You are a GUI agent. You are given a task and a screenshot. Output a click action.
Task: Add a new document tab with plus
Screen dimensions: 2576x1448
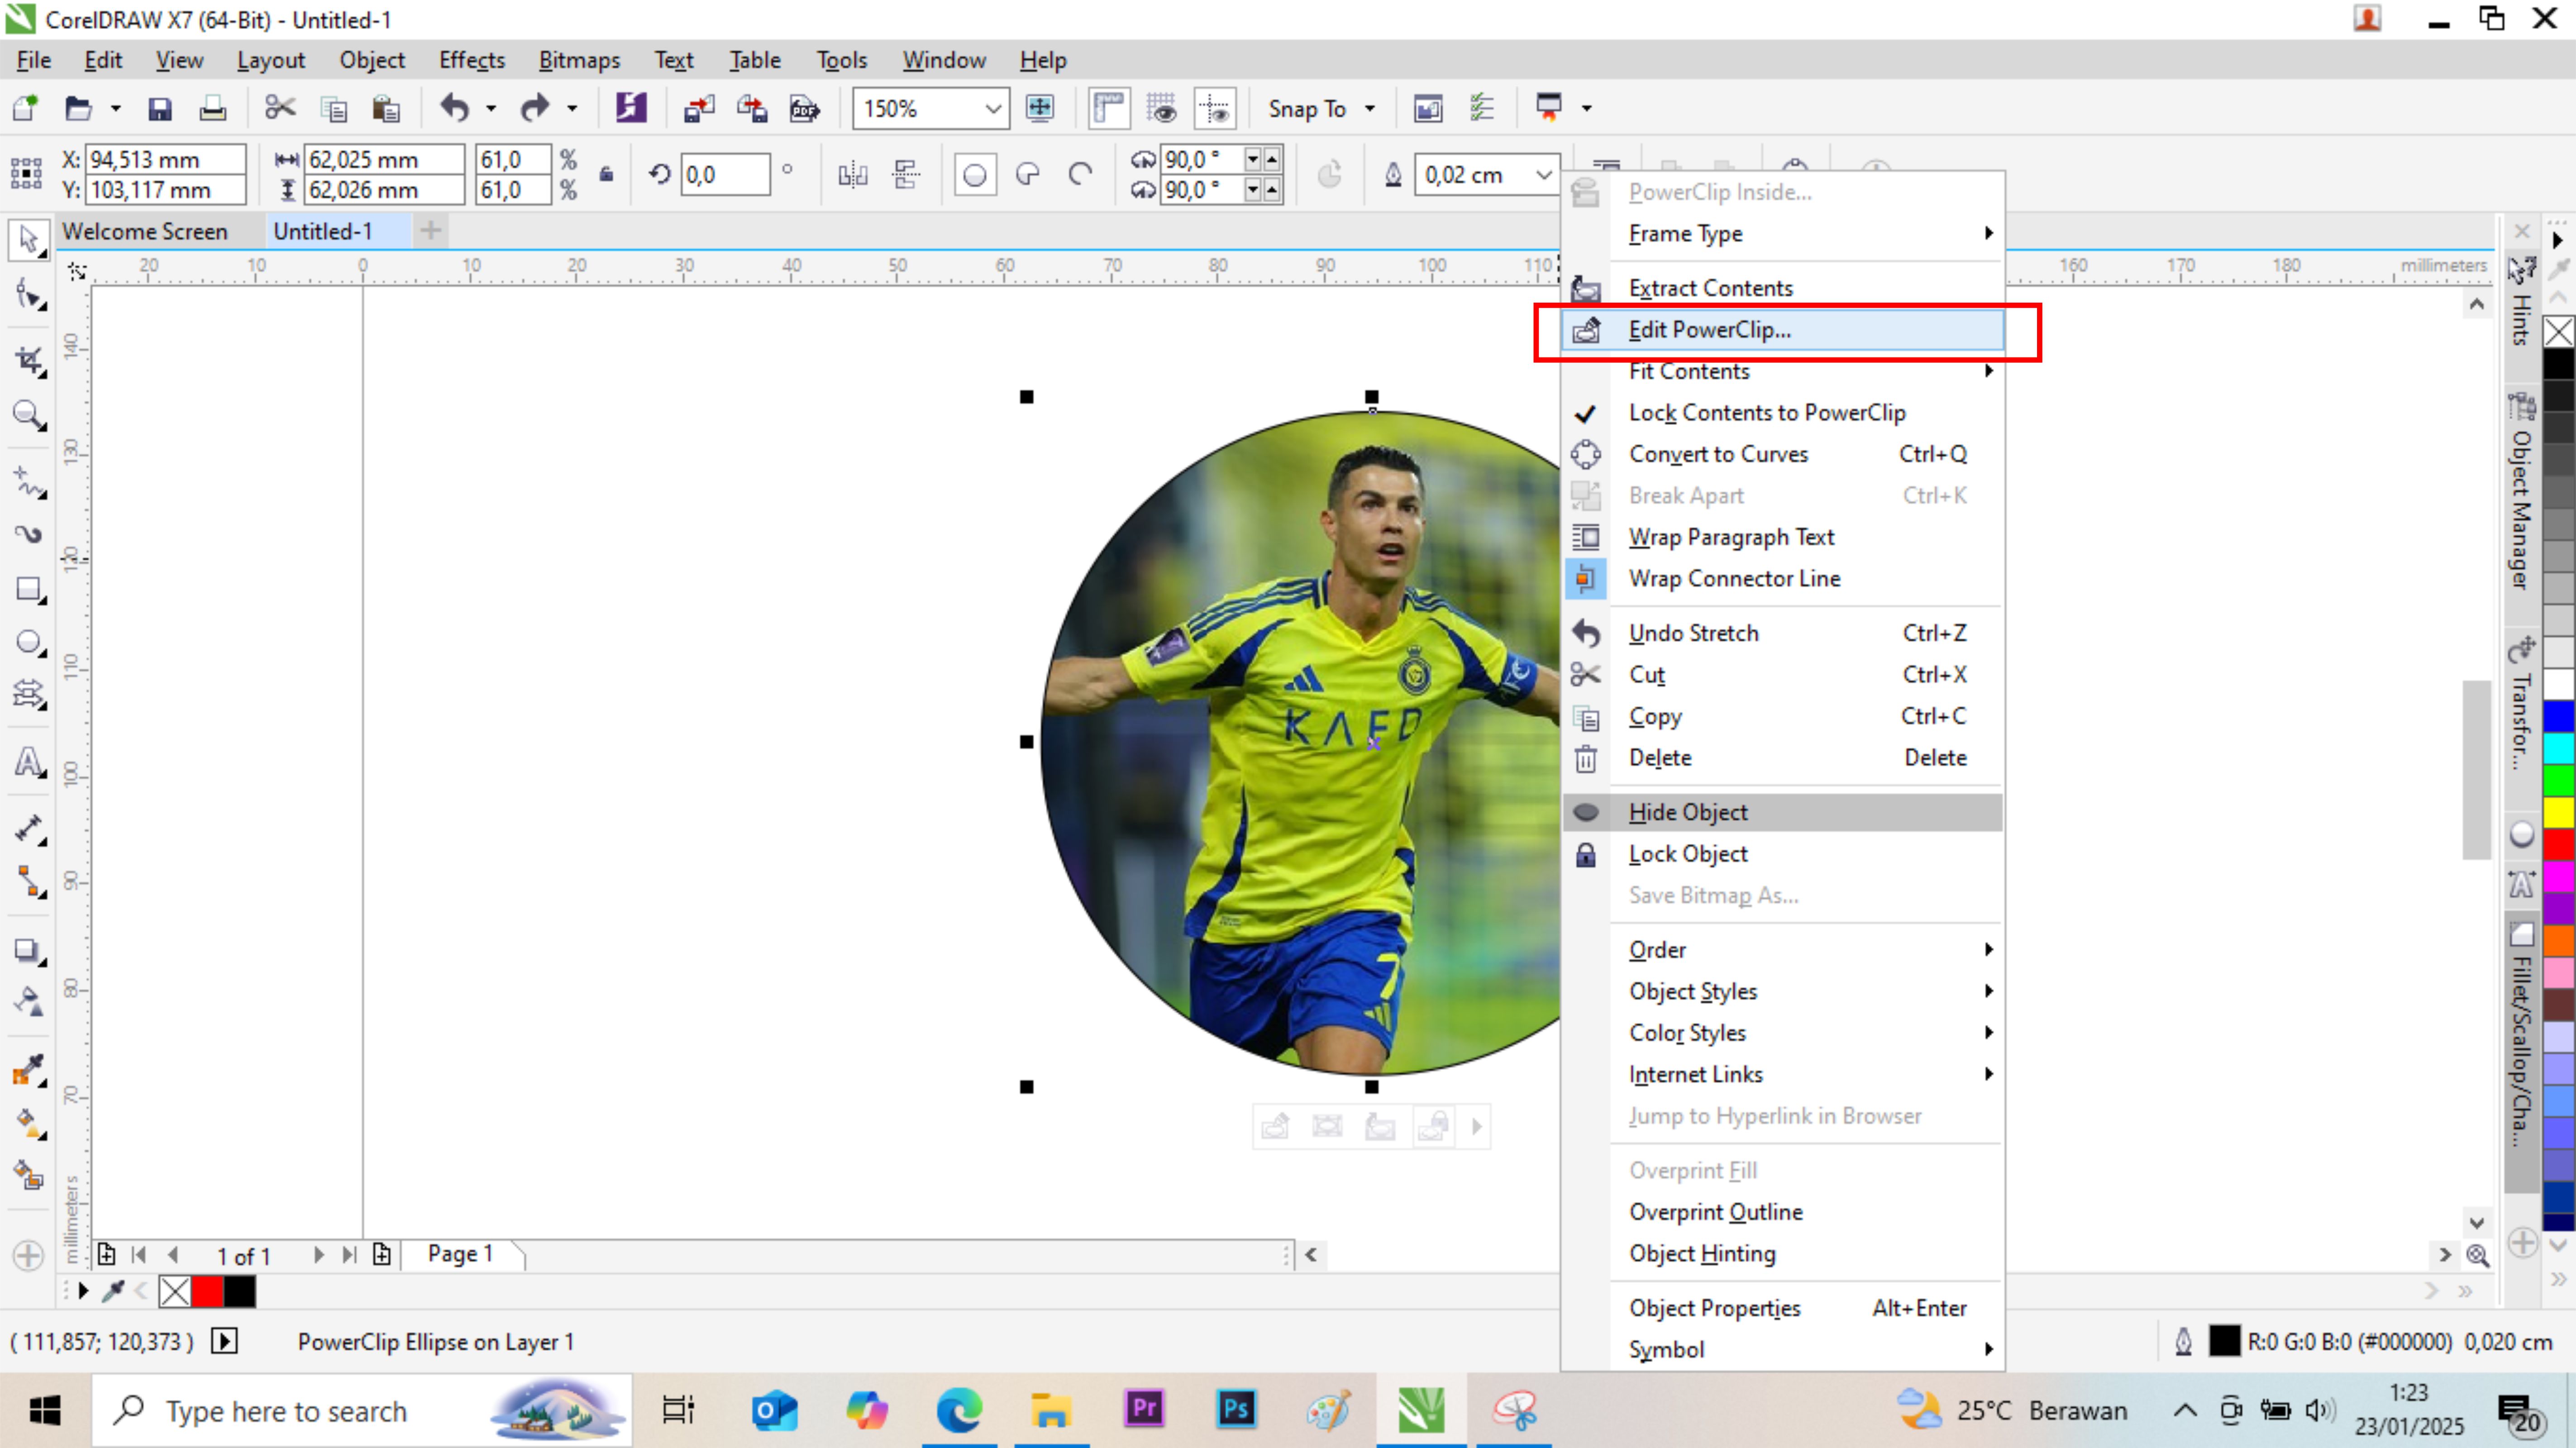[430, 231]
